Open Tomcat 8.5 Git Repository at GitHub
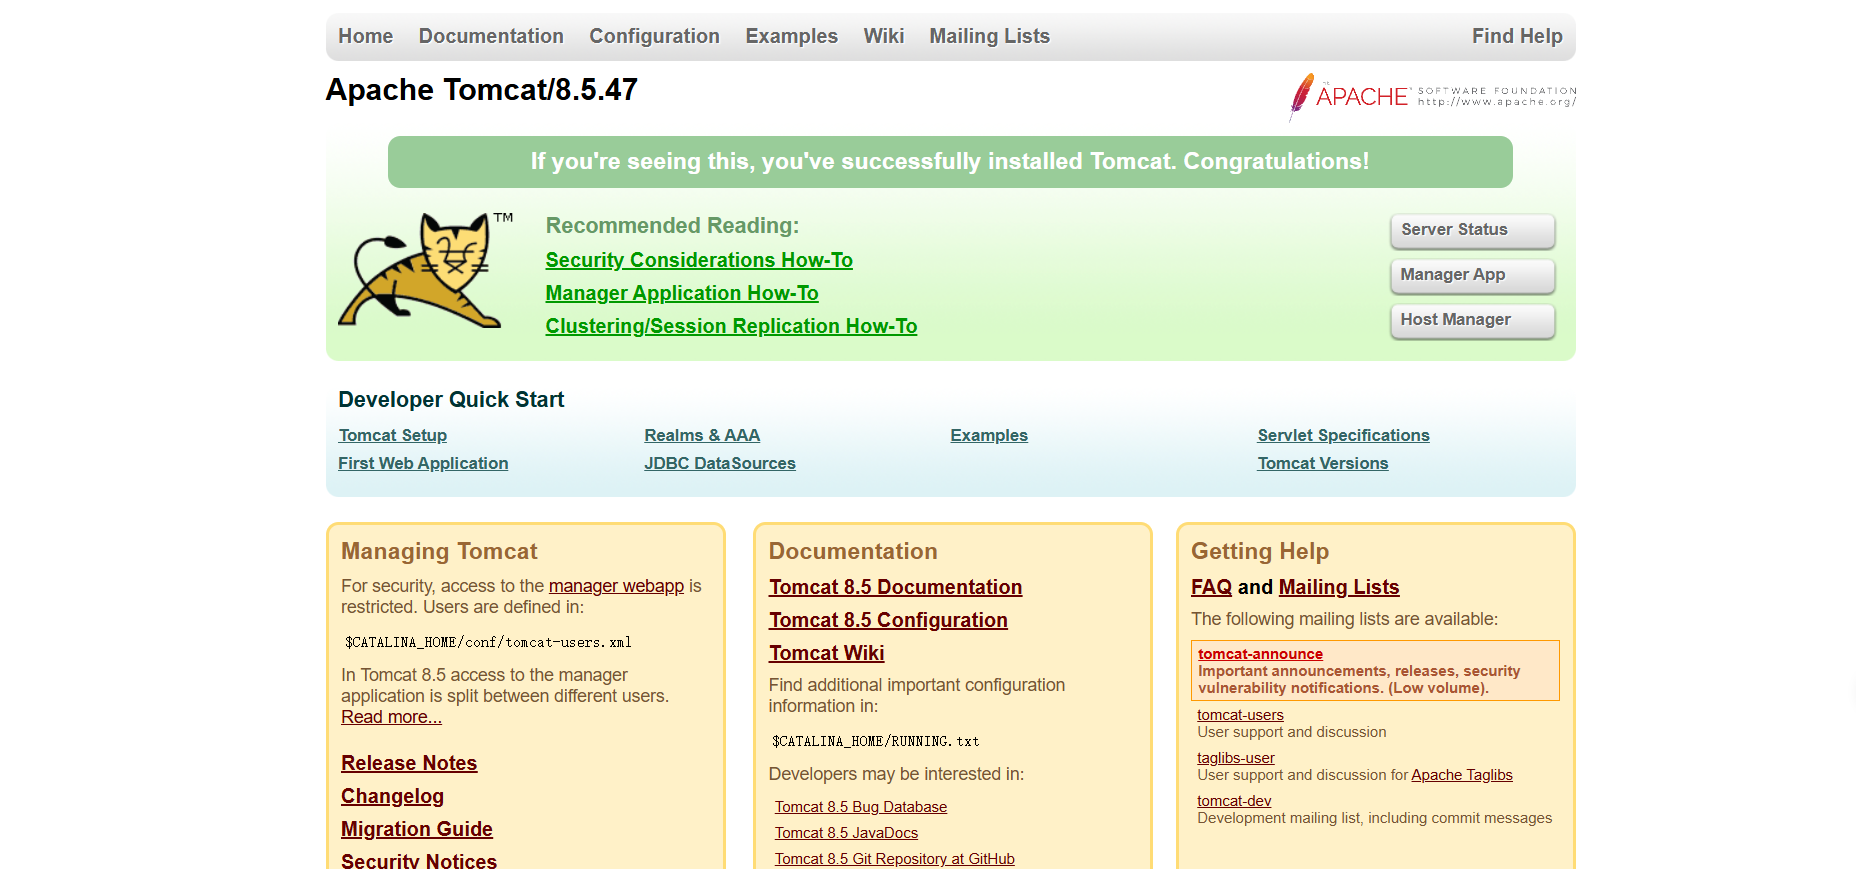The image size is (1856, 869). click(895, 859)
